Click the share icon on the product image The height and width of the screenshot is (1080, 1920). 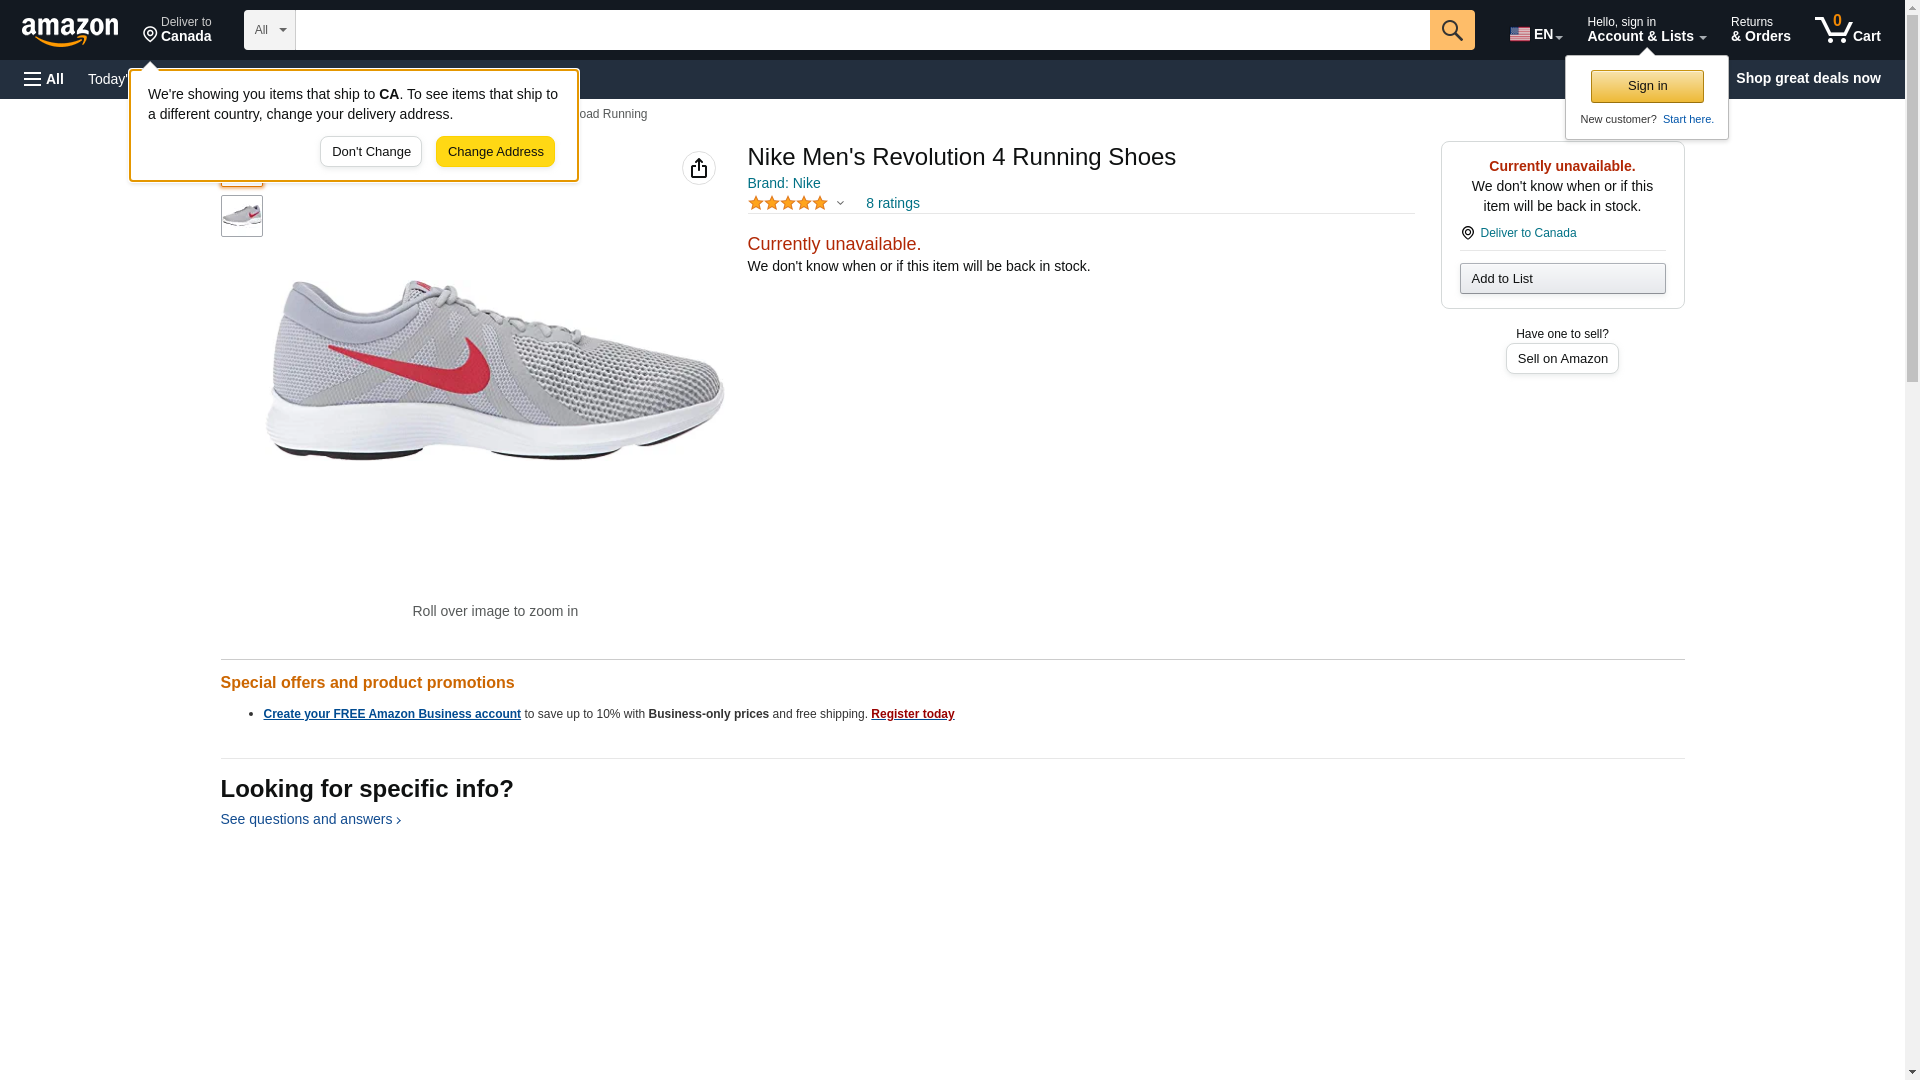coord(698,168)
